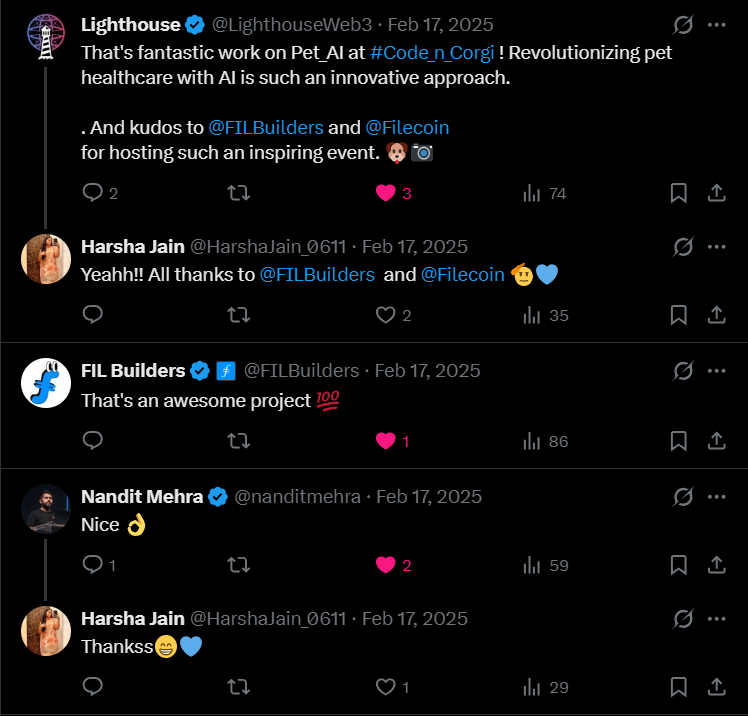Remove like from Nandit Mehra's reply
The image size is (748, 716).
(386, 565)
